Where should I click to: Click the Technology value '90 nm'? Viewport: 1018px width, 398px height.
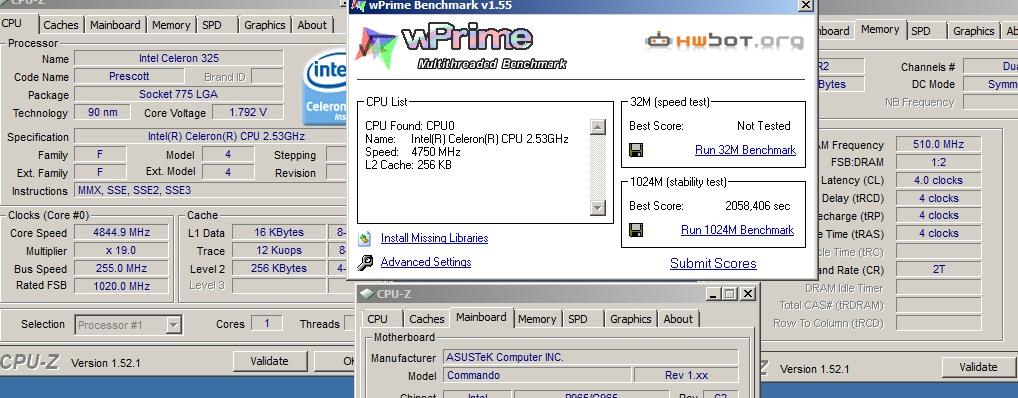click(x=103, y=112)
